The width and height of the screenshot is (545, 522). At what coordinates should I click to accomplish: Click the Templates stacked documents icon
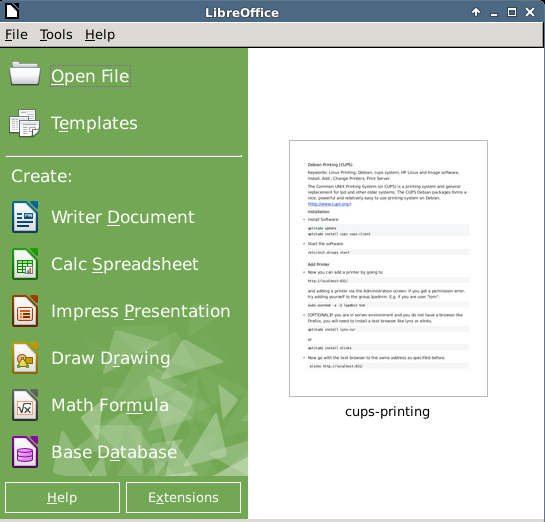(x=24, y=123)
